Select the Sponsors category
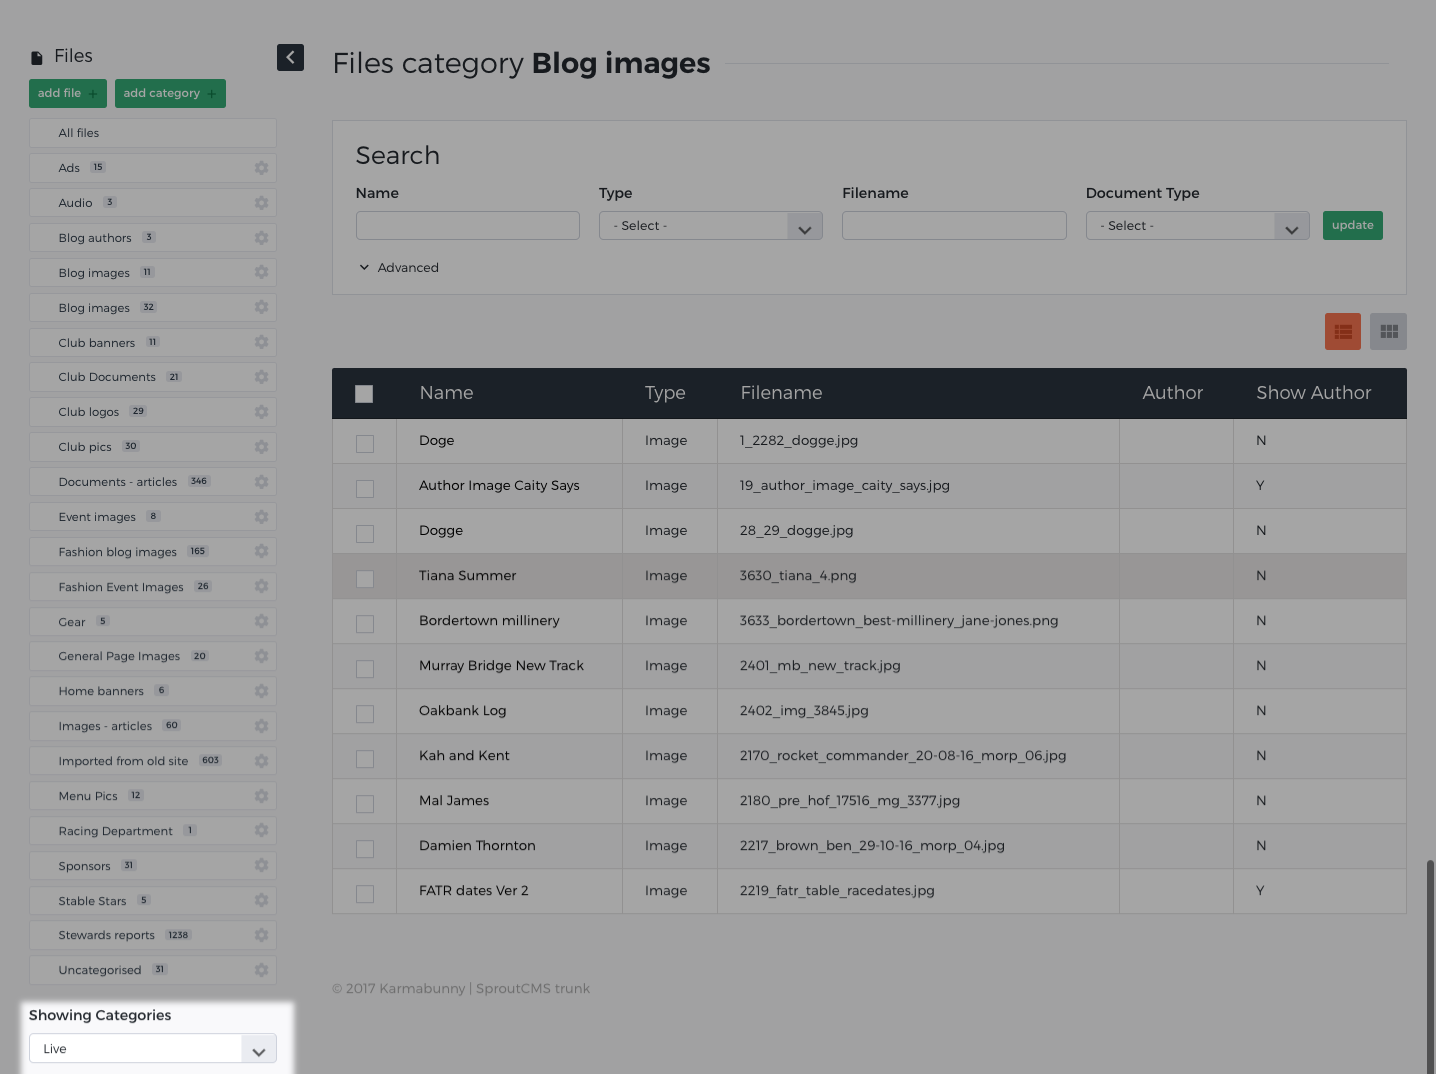 click(x=153, y=866)
